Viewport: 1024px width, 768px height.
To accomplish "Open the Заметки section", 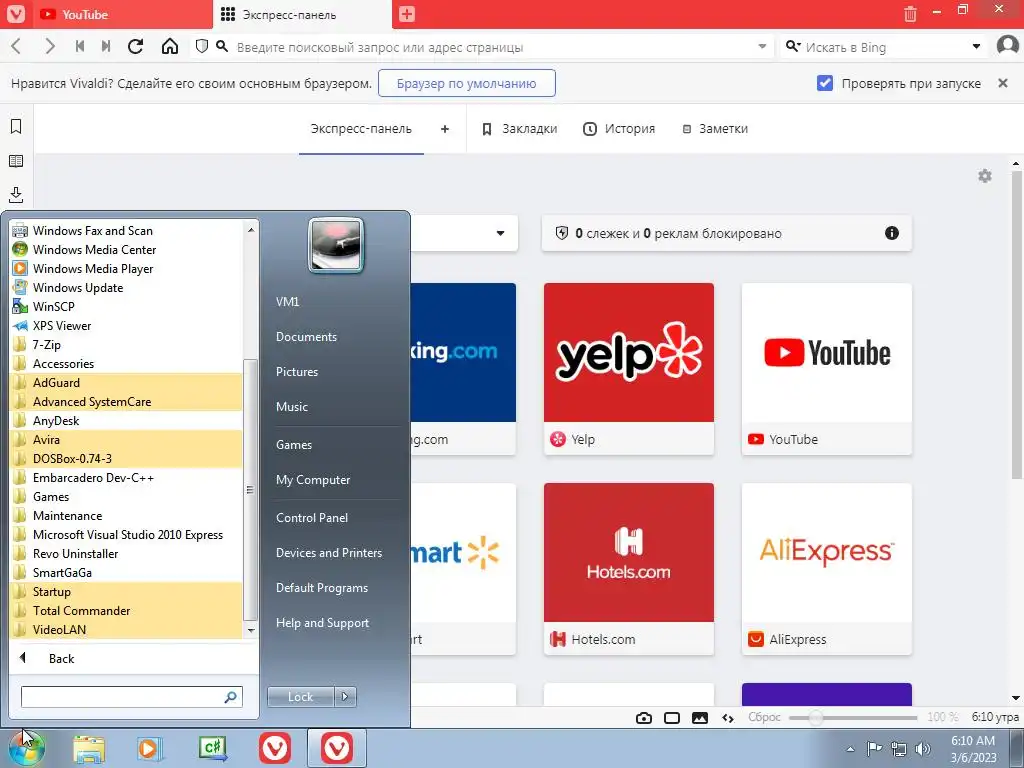I will [x=715, y=129].
